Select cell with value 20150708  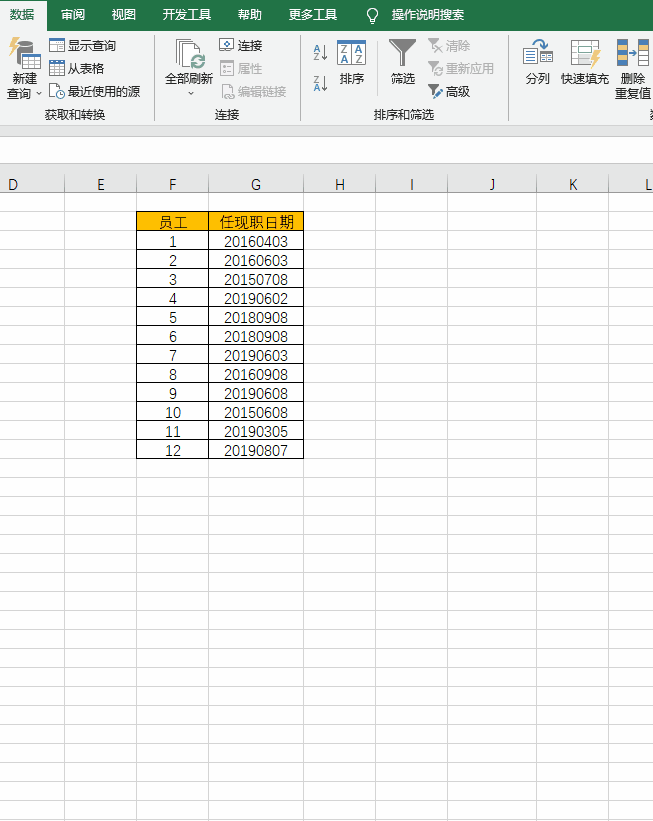click(x=256, y=279)
